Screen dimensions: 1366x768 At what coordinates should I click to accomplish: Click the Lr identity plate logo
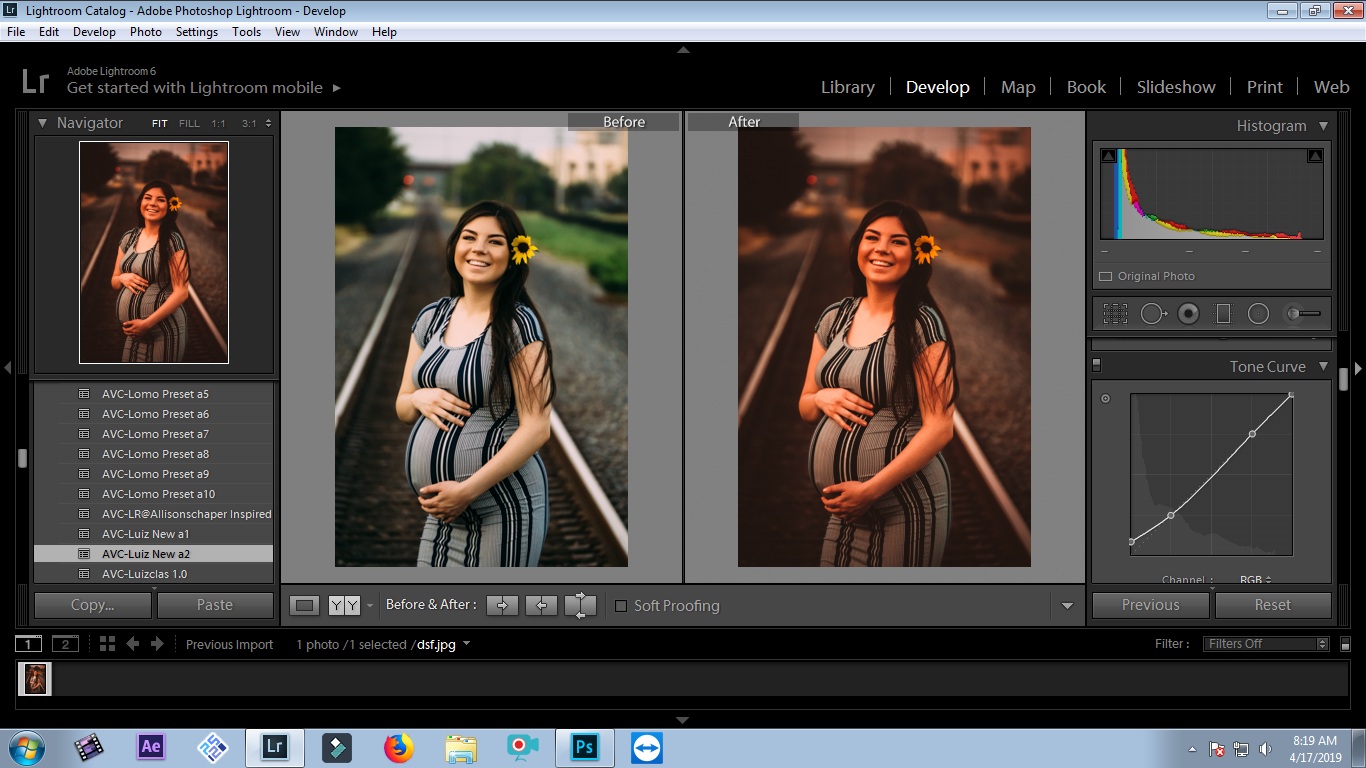[x=35, y=81]
